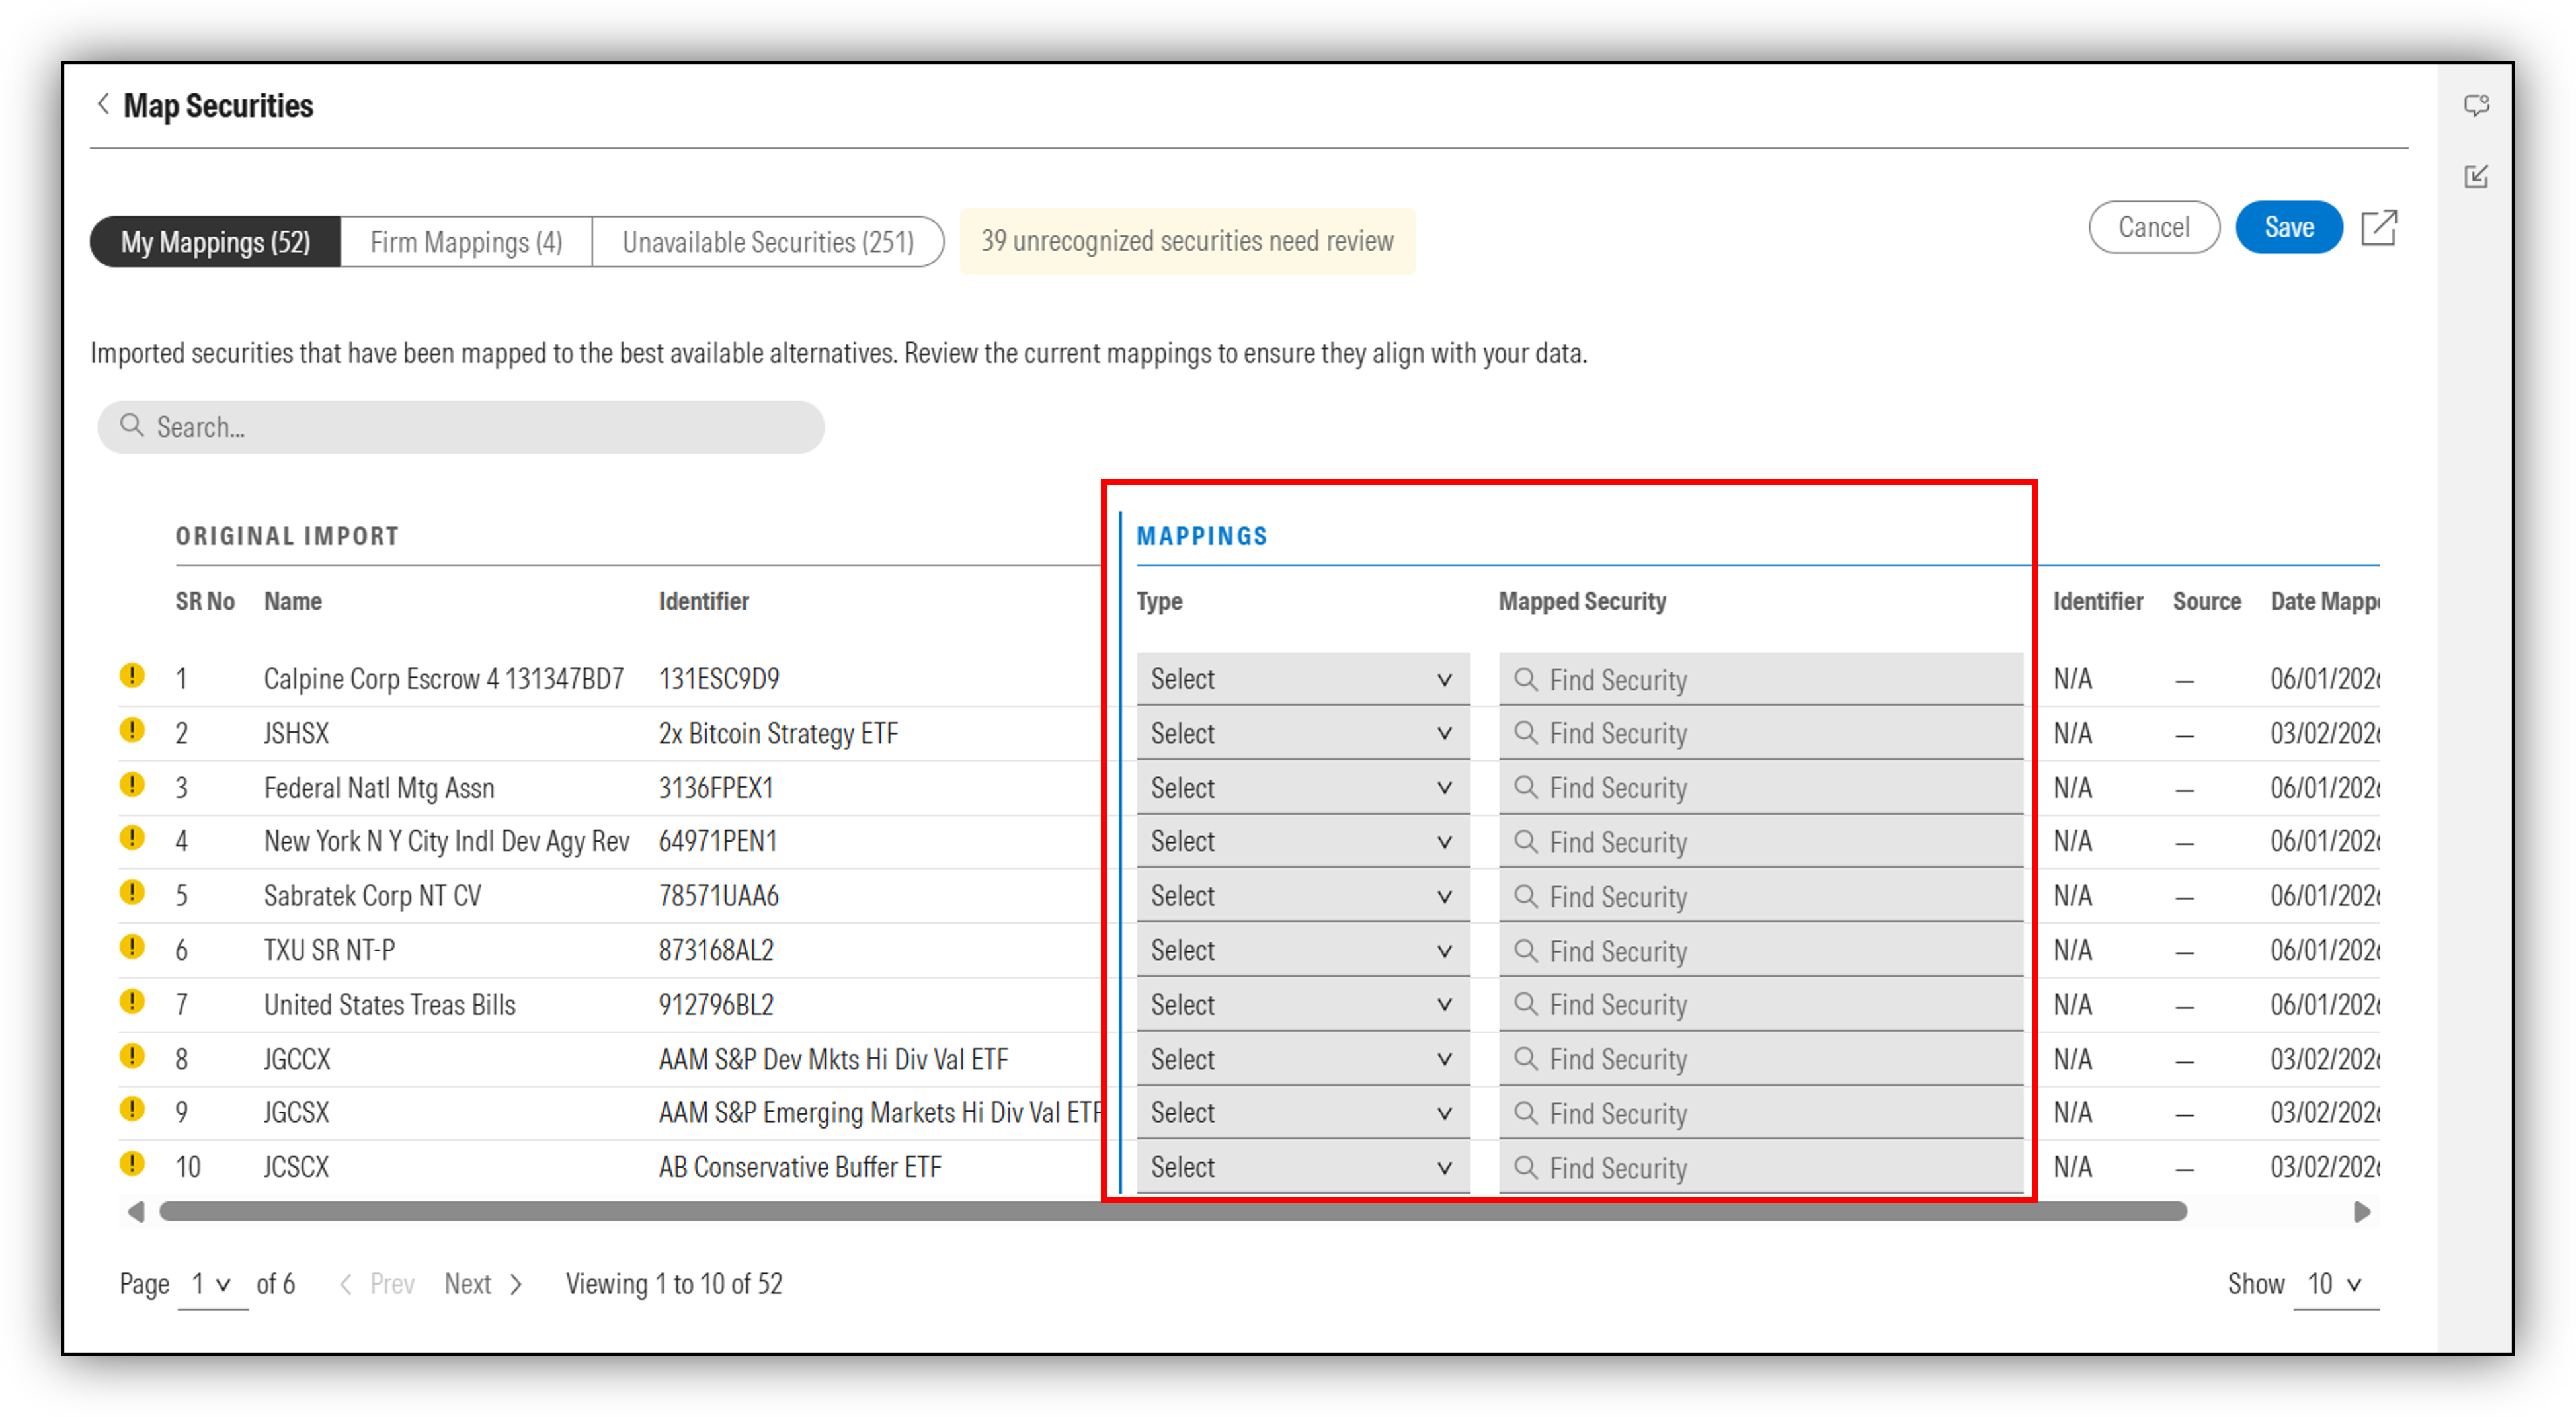
Task: Click scrollbar left arrow under table
Action: point(136,1212)
